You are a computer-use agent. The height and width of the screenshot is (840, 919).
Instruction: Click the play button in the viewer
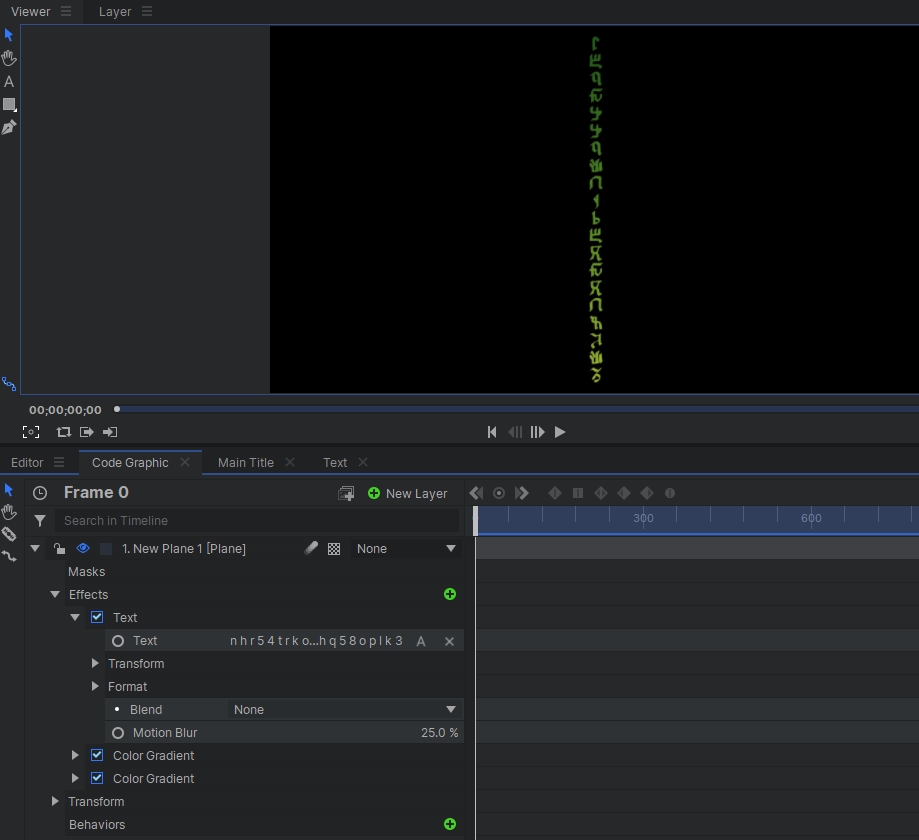[x=560, y=432]
